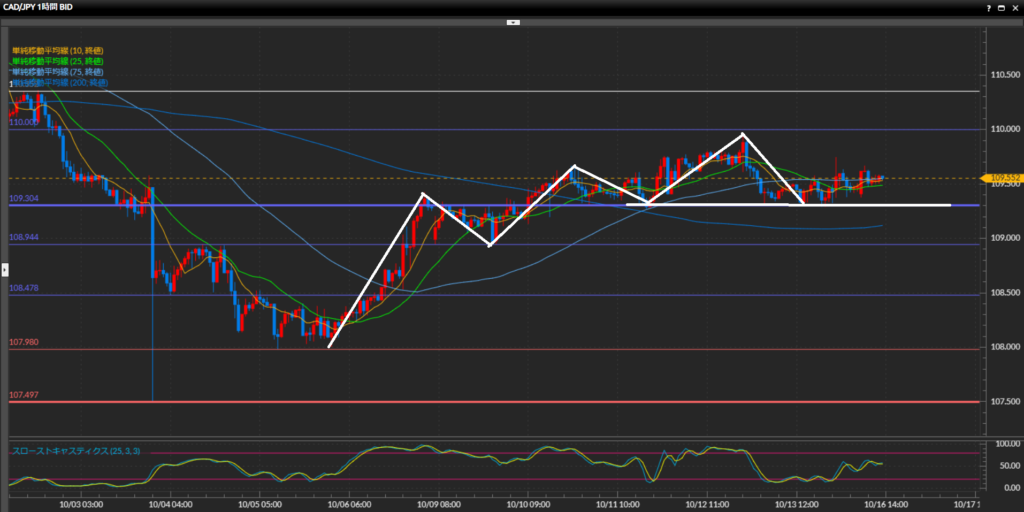Maximize the chart window
This screenshot has height=512, width=1024.
(x=1000, y=7)
